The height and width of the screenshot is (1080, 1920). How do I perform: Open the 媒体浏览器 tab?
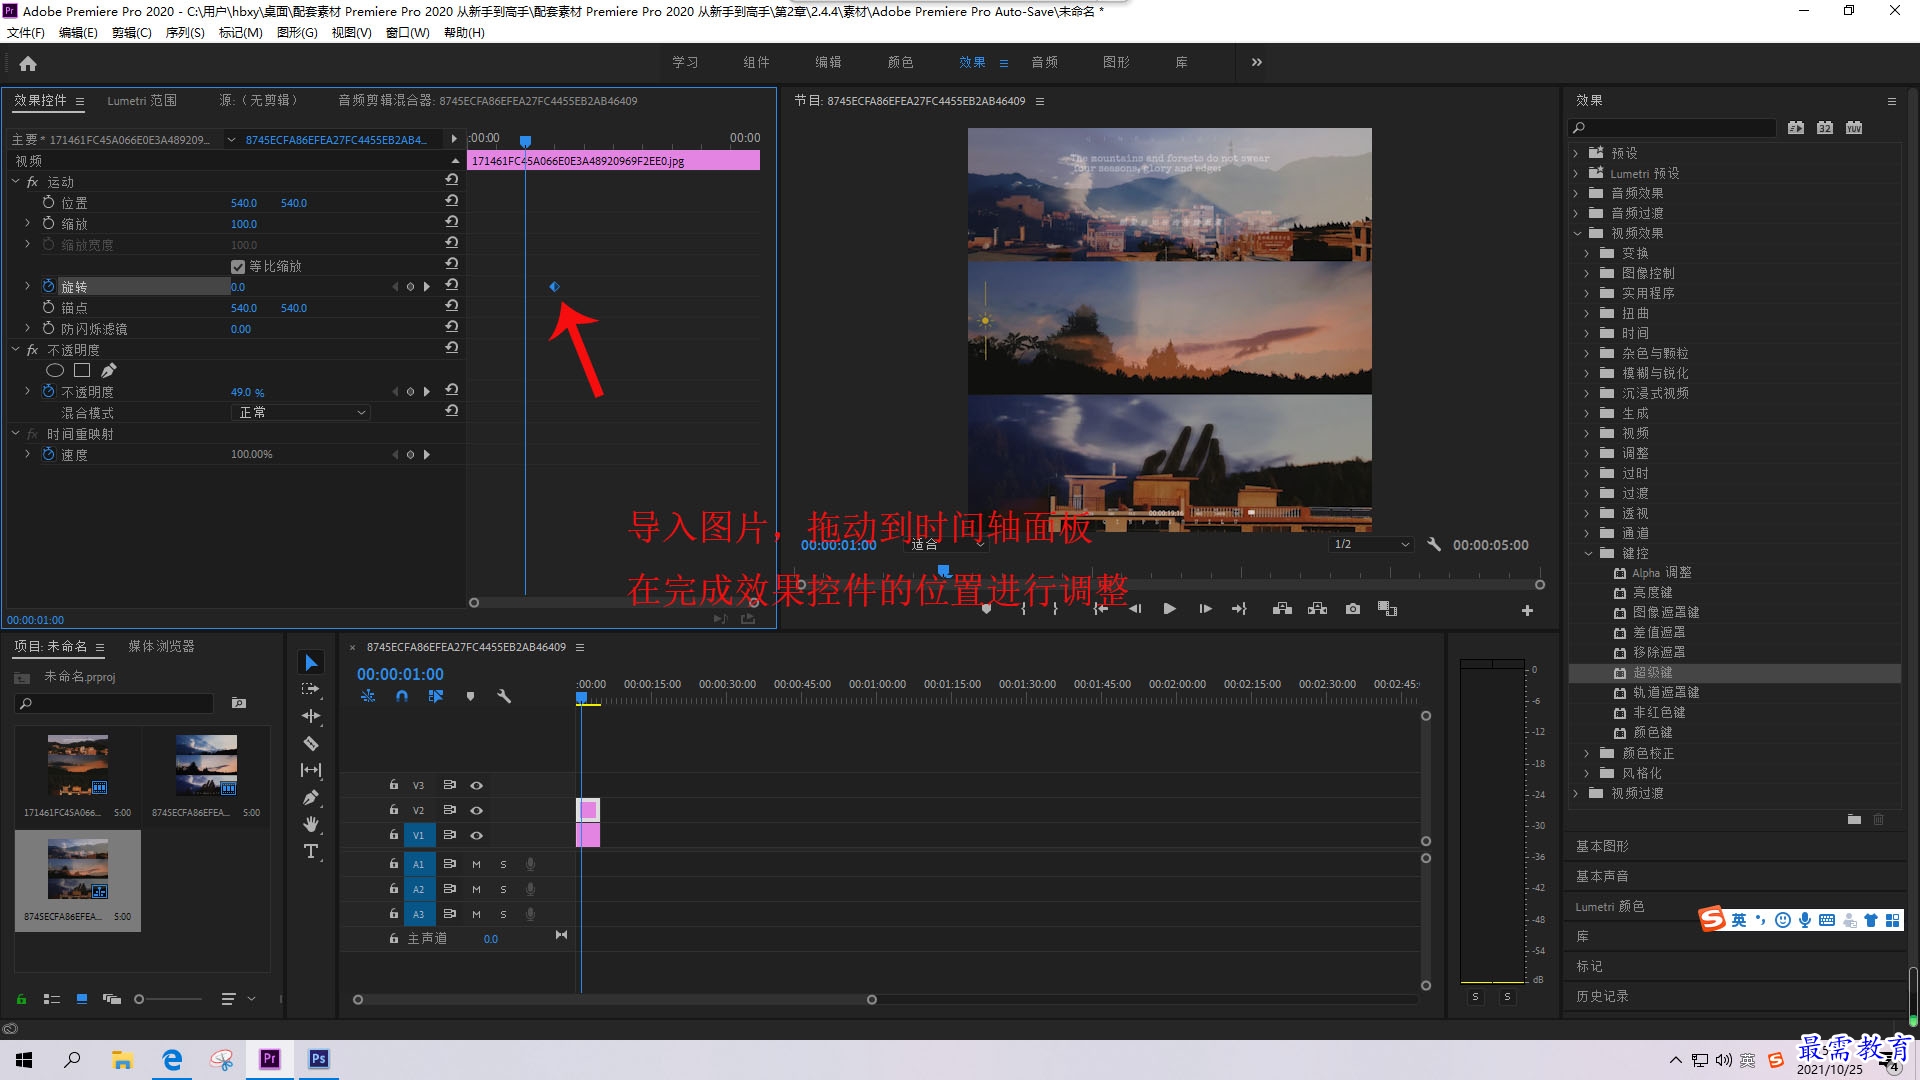[161, 646]
